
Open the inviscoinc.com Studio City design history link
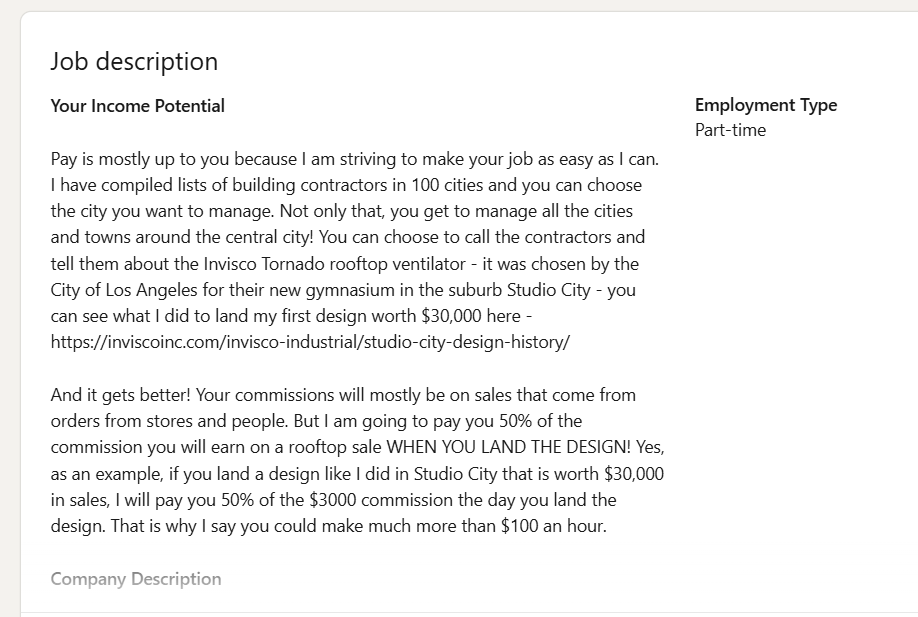click(310, 342)
